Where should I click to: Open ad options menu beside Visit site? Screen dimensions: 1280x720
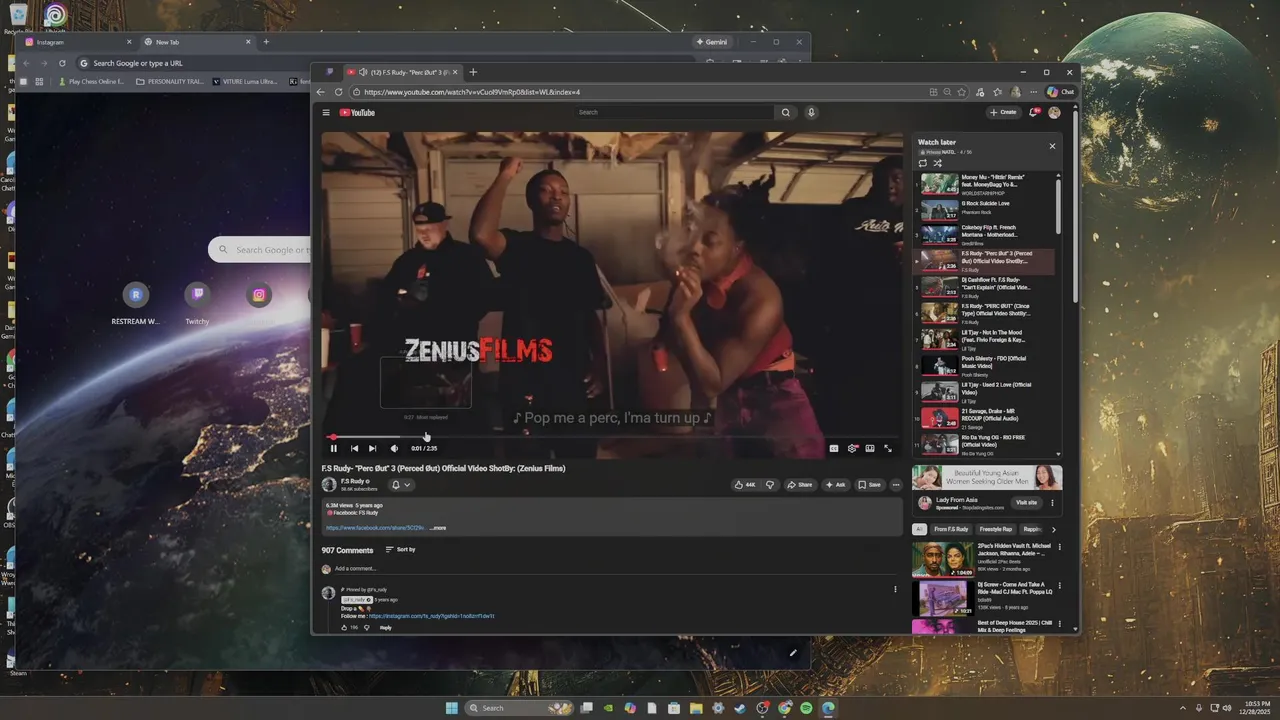click(x=1052, y=503)
